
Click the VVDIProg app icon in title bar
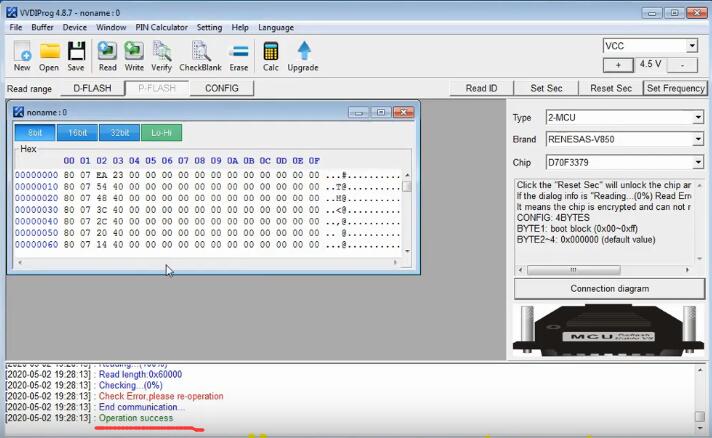pyautogui.click(x=12, y=12)
